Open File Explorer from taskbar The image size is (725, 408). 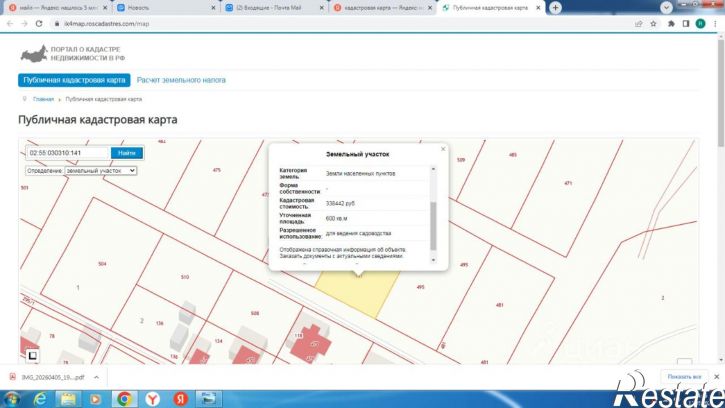point(68,399)
